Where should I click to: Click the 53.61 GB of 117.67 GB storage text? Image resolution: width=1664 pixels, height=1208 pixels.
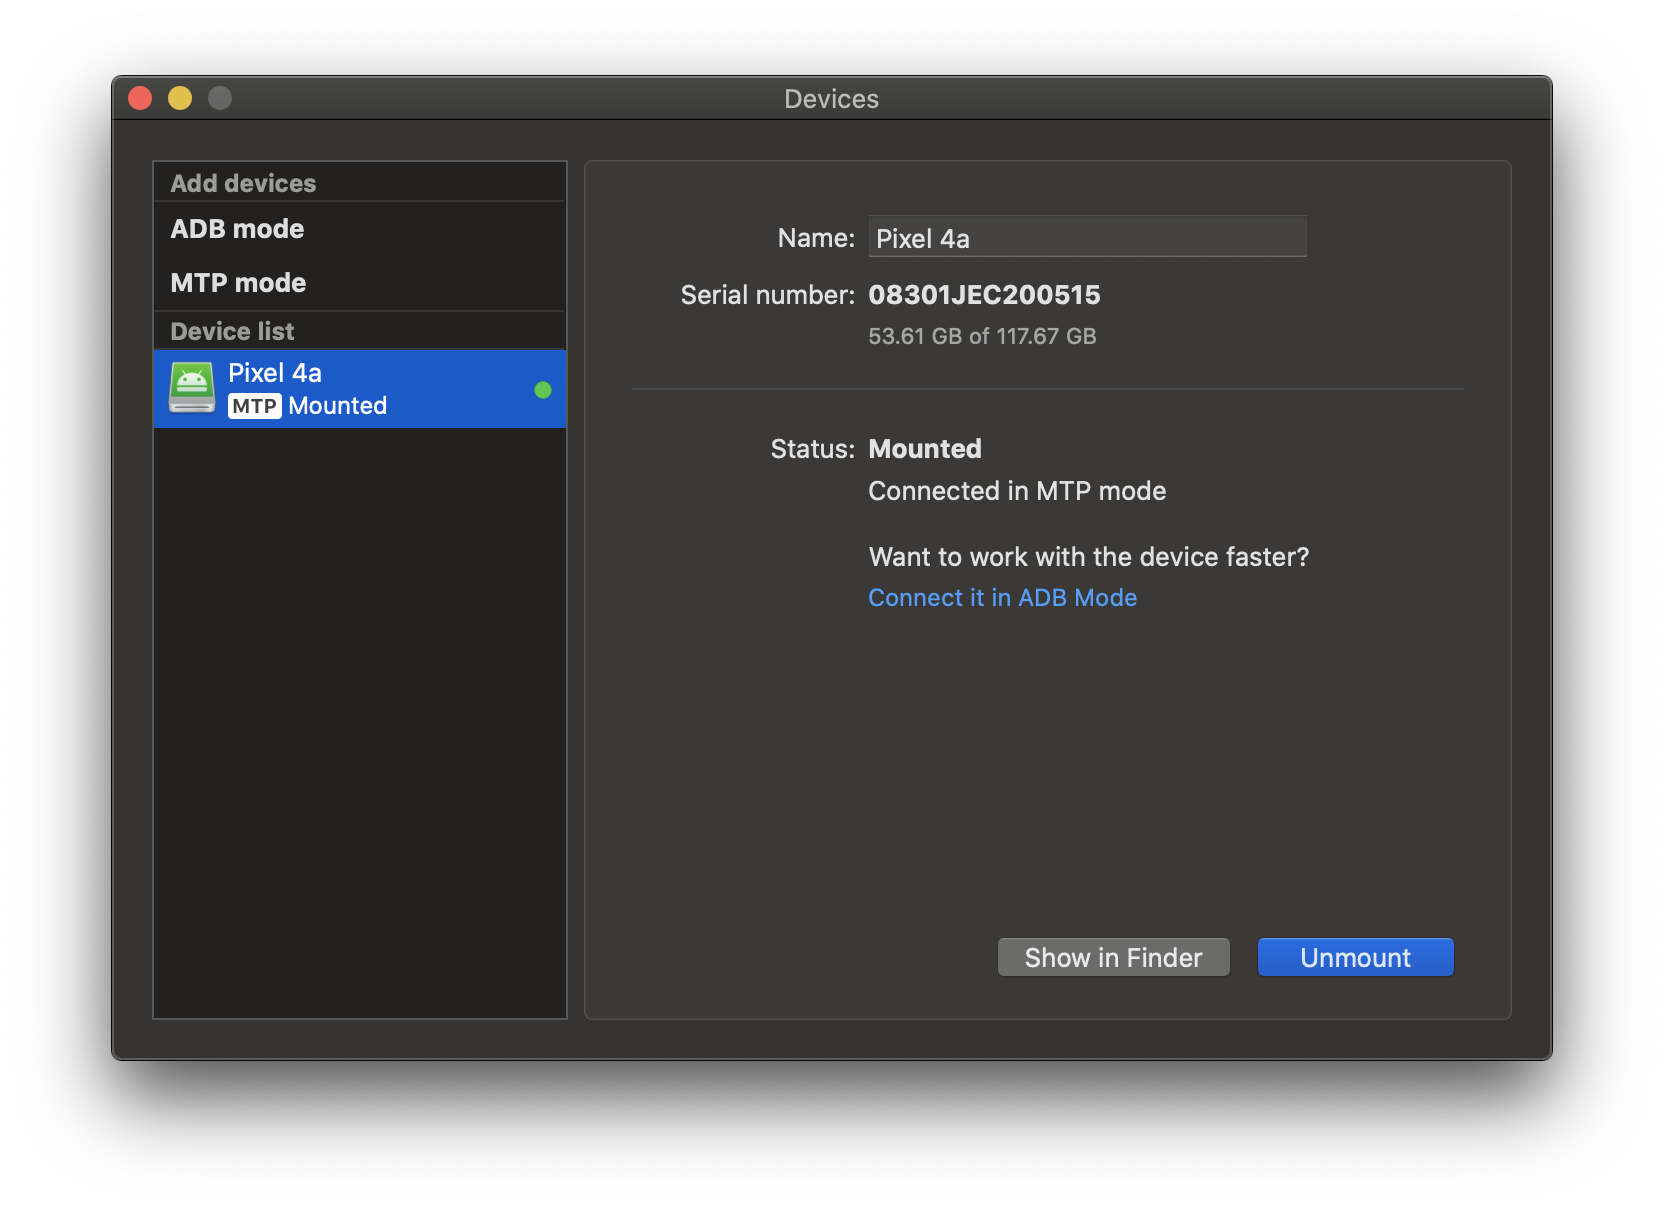982,336
